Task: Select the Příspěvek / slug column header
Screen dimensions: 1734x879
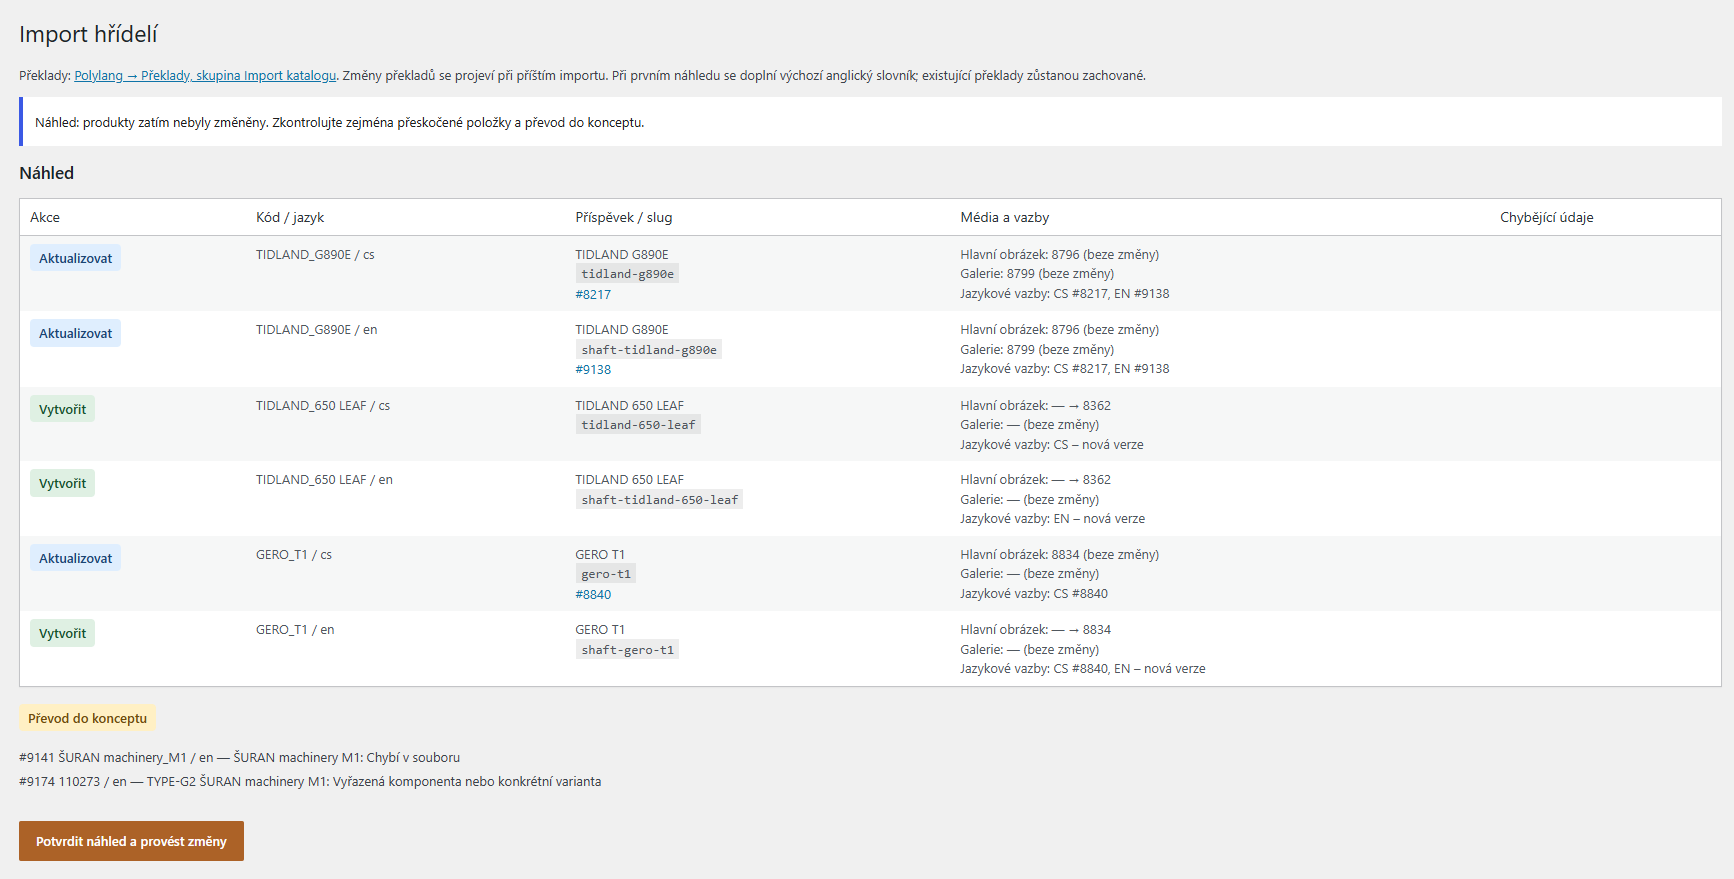Action: point(624,217)
